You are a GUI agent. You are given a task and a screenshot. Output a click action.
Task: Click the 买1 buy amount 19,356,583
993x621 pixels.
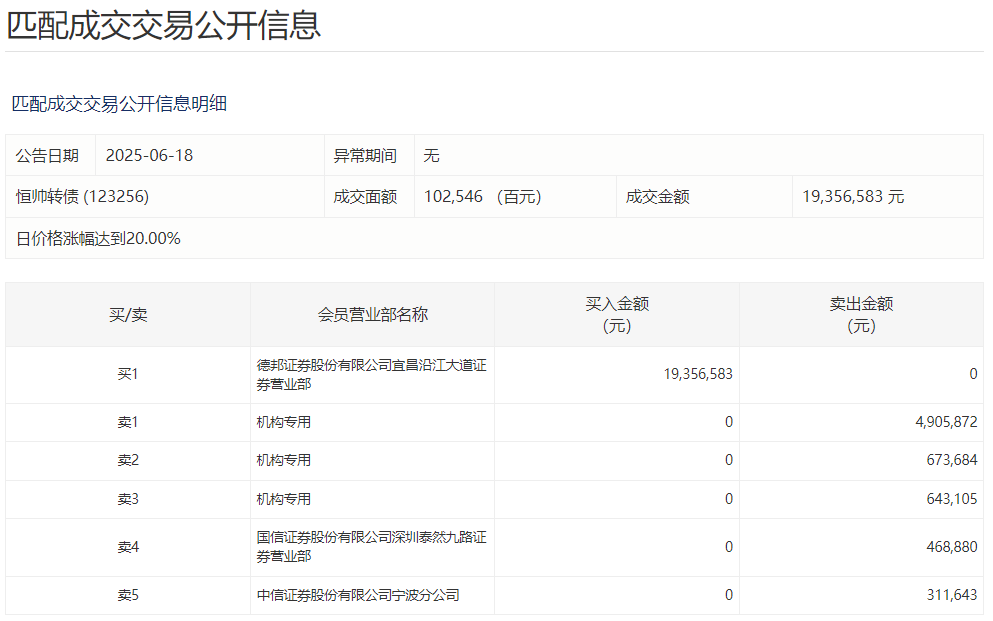(697, 374)
